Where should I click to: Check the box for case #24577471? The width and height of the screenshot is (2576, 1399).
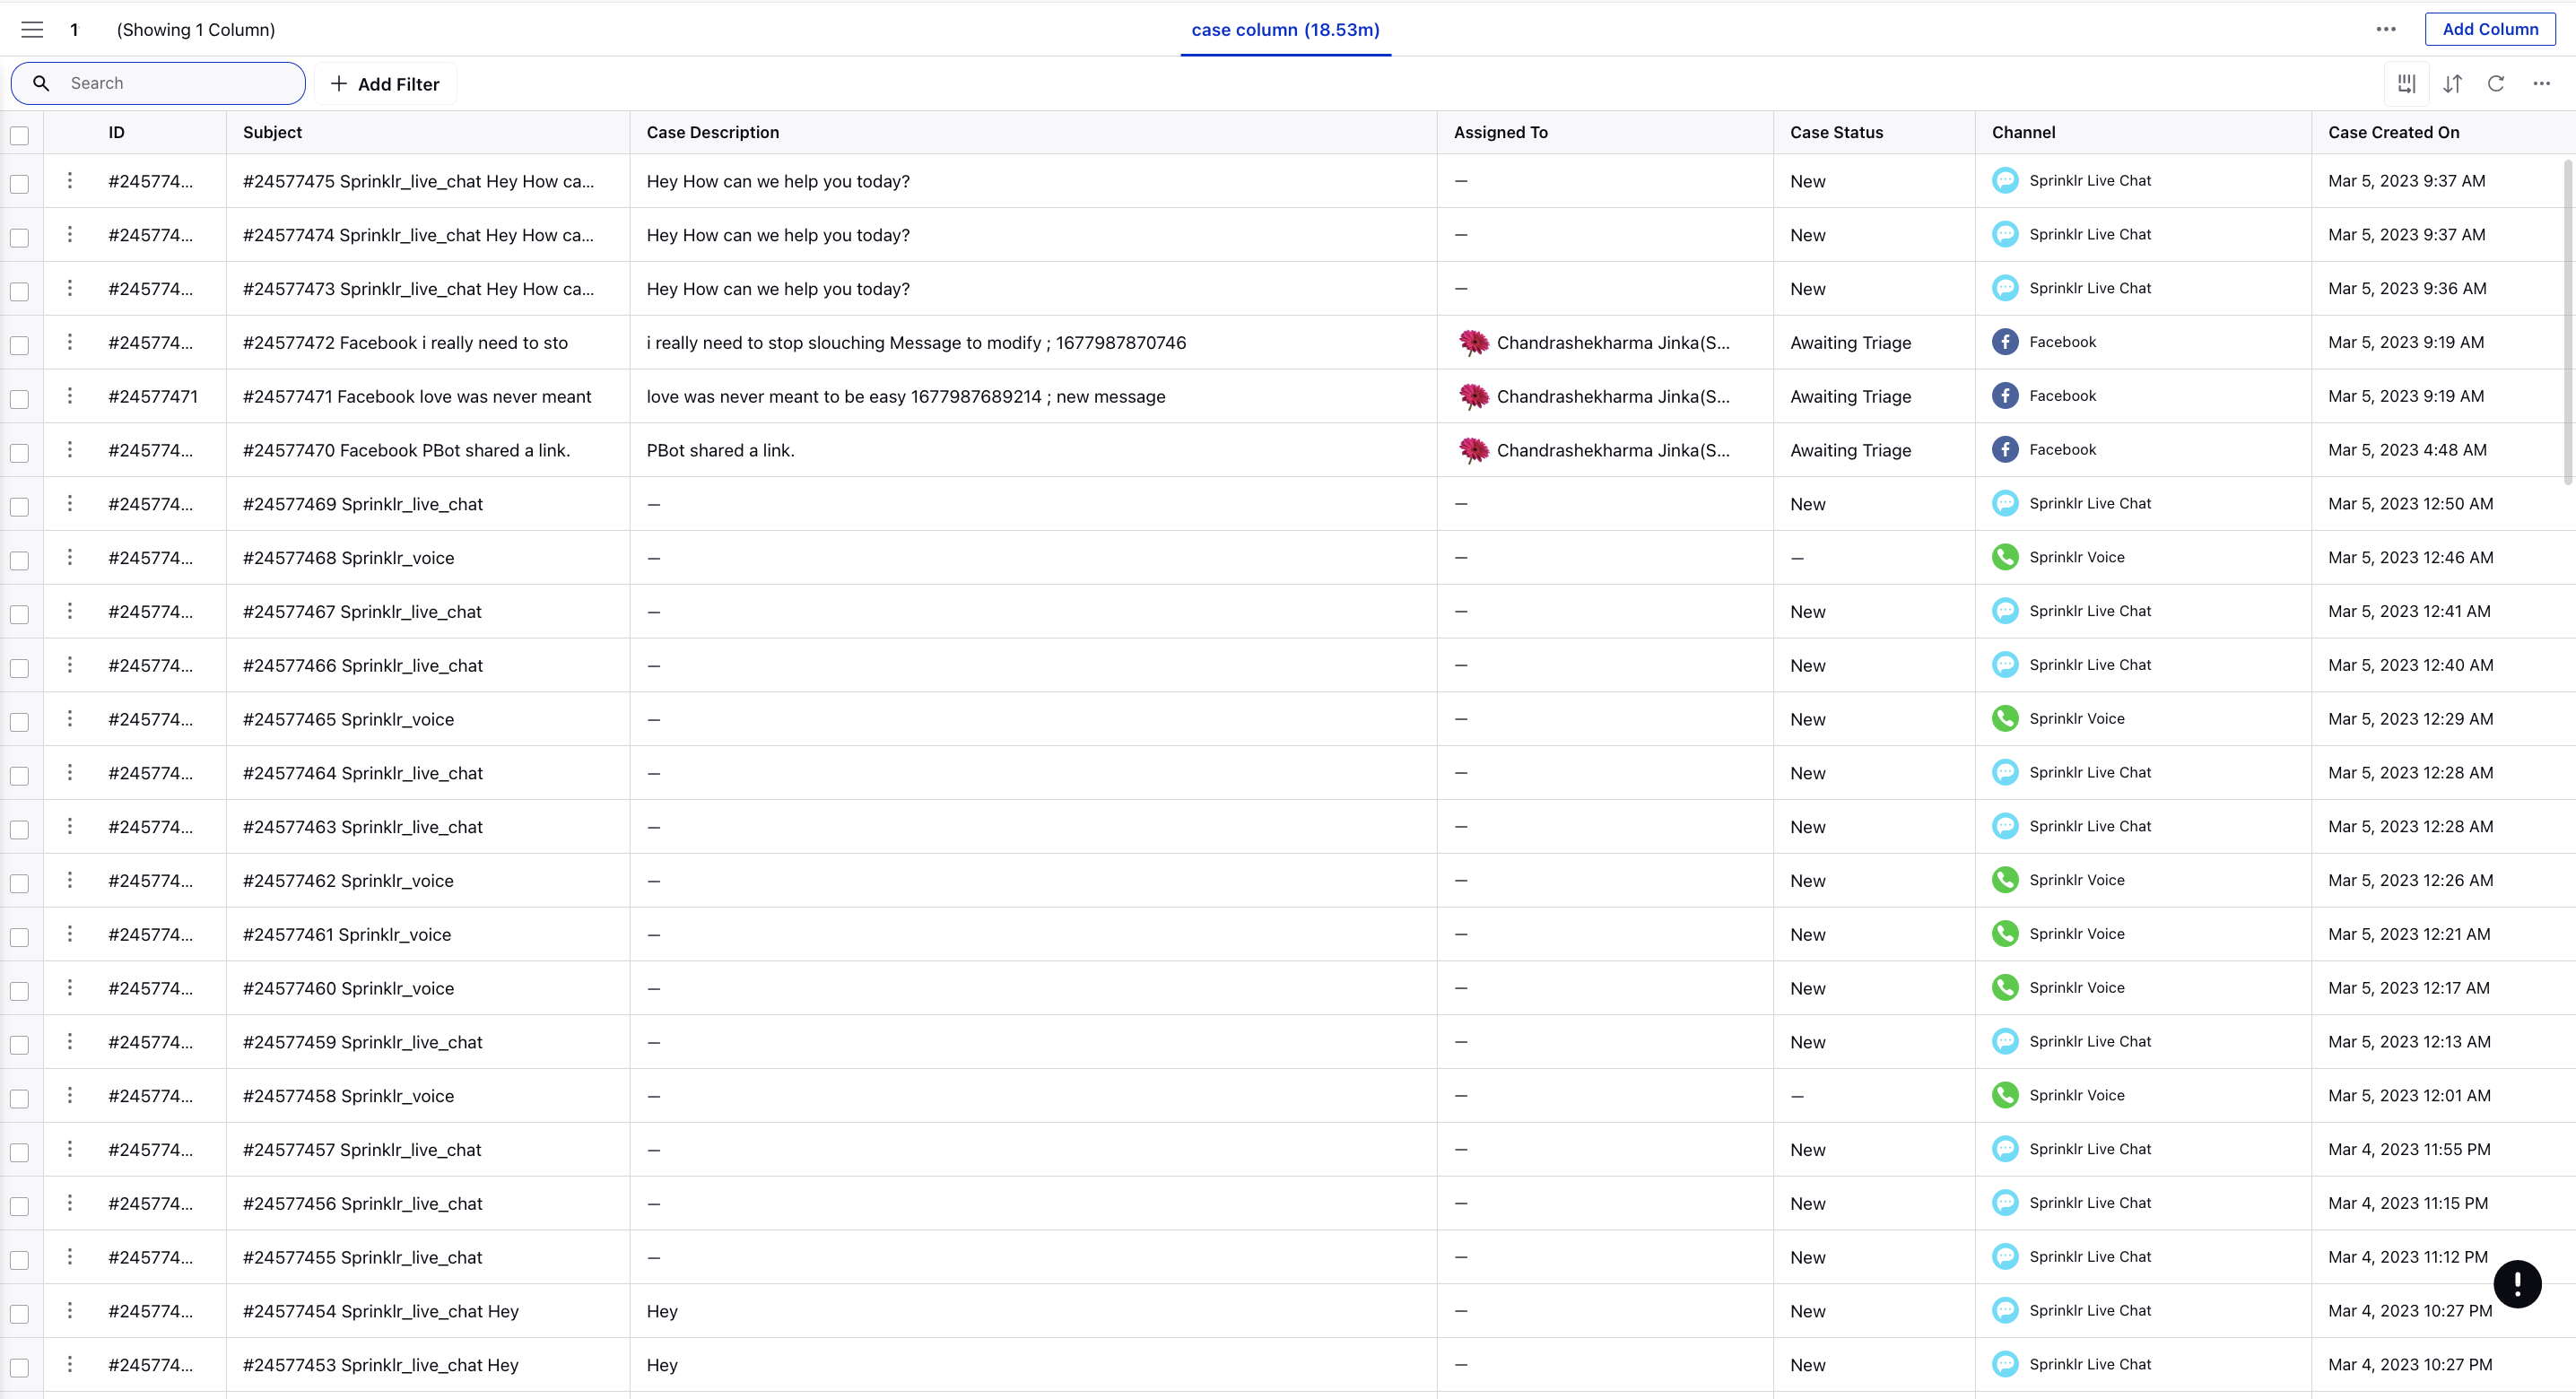pos(20,399)
